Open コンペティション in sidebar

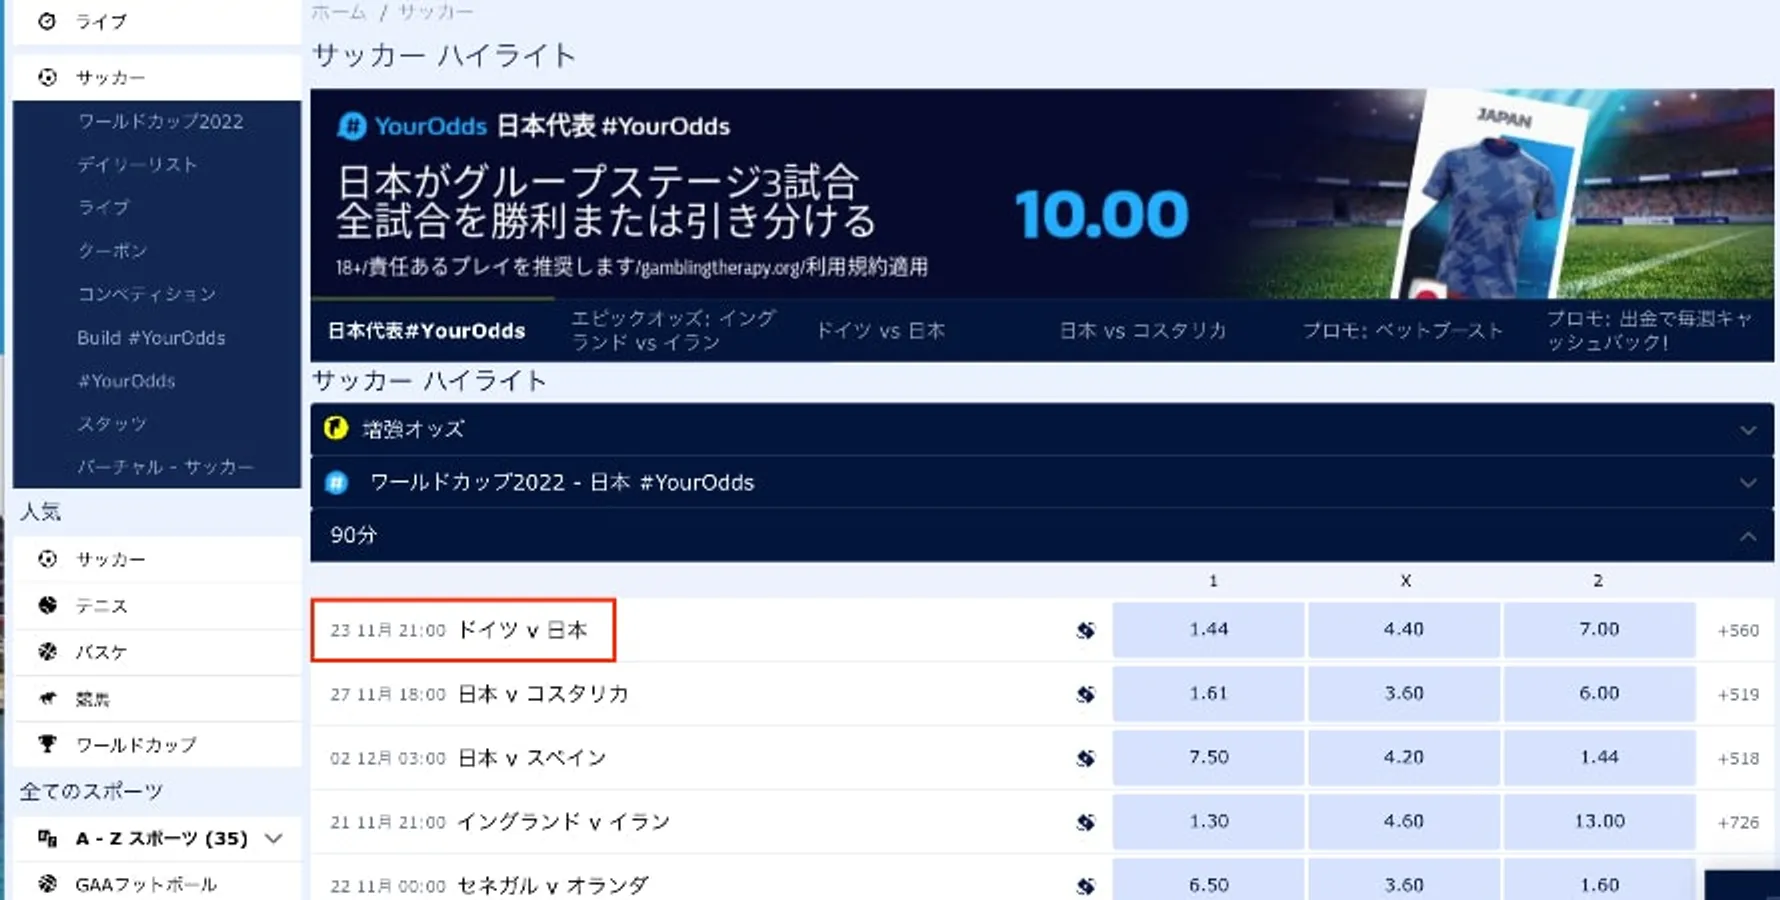(x=146, y=294)
